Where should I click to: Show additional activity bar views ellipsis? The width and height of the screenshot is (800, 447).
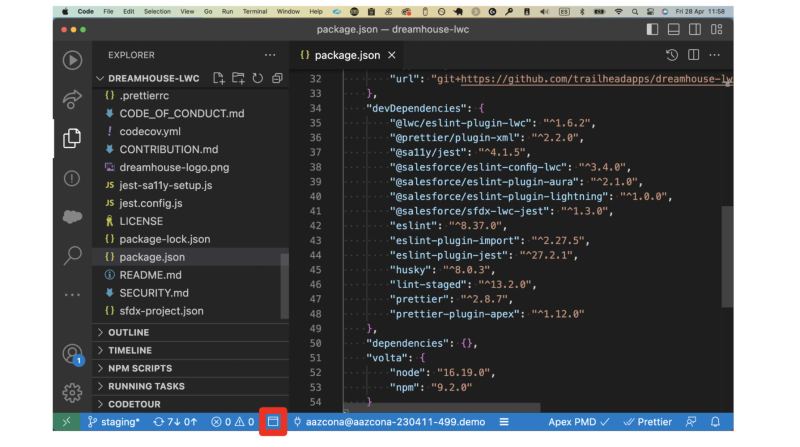pyautogui.click(x=72, y=294)
